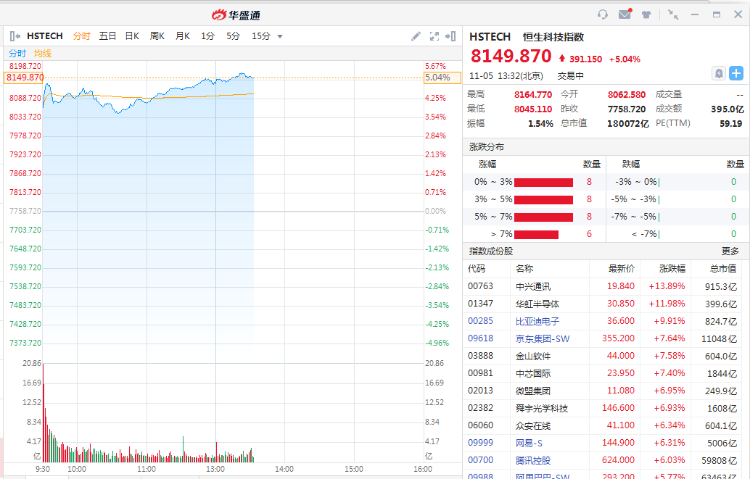
Task: Switch to 分时 chart tab
Action: (x=81, y=36)
